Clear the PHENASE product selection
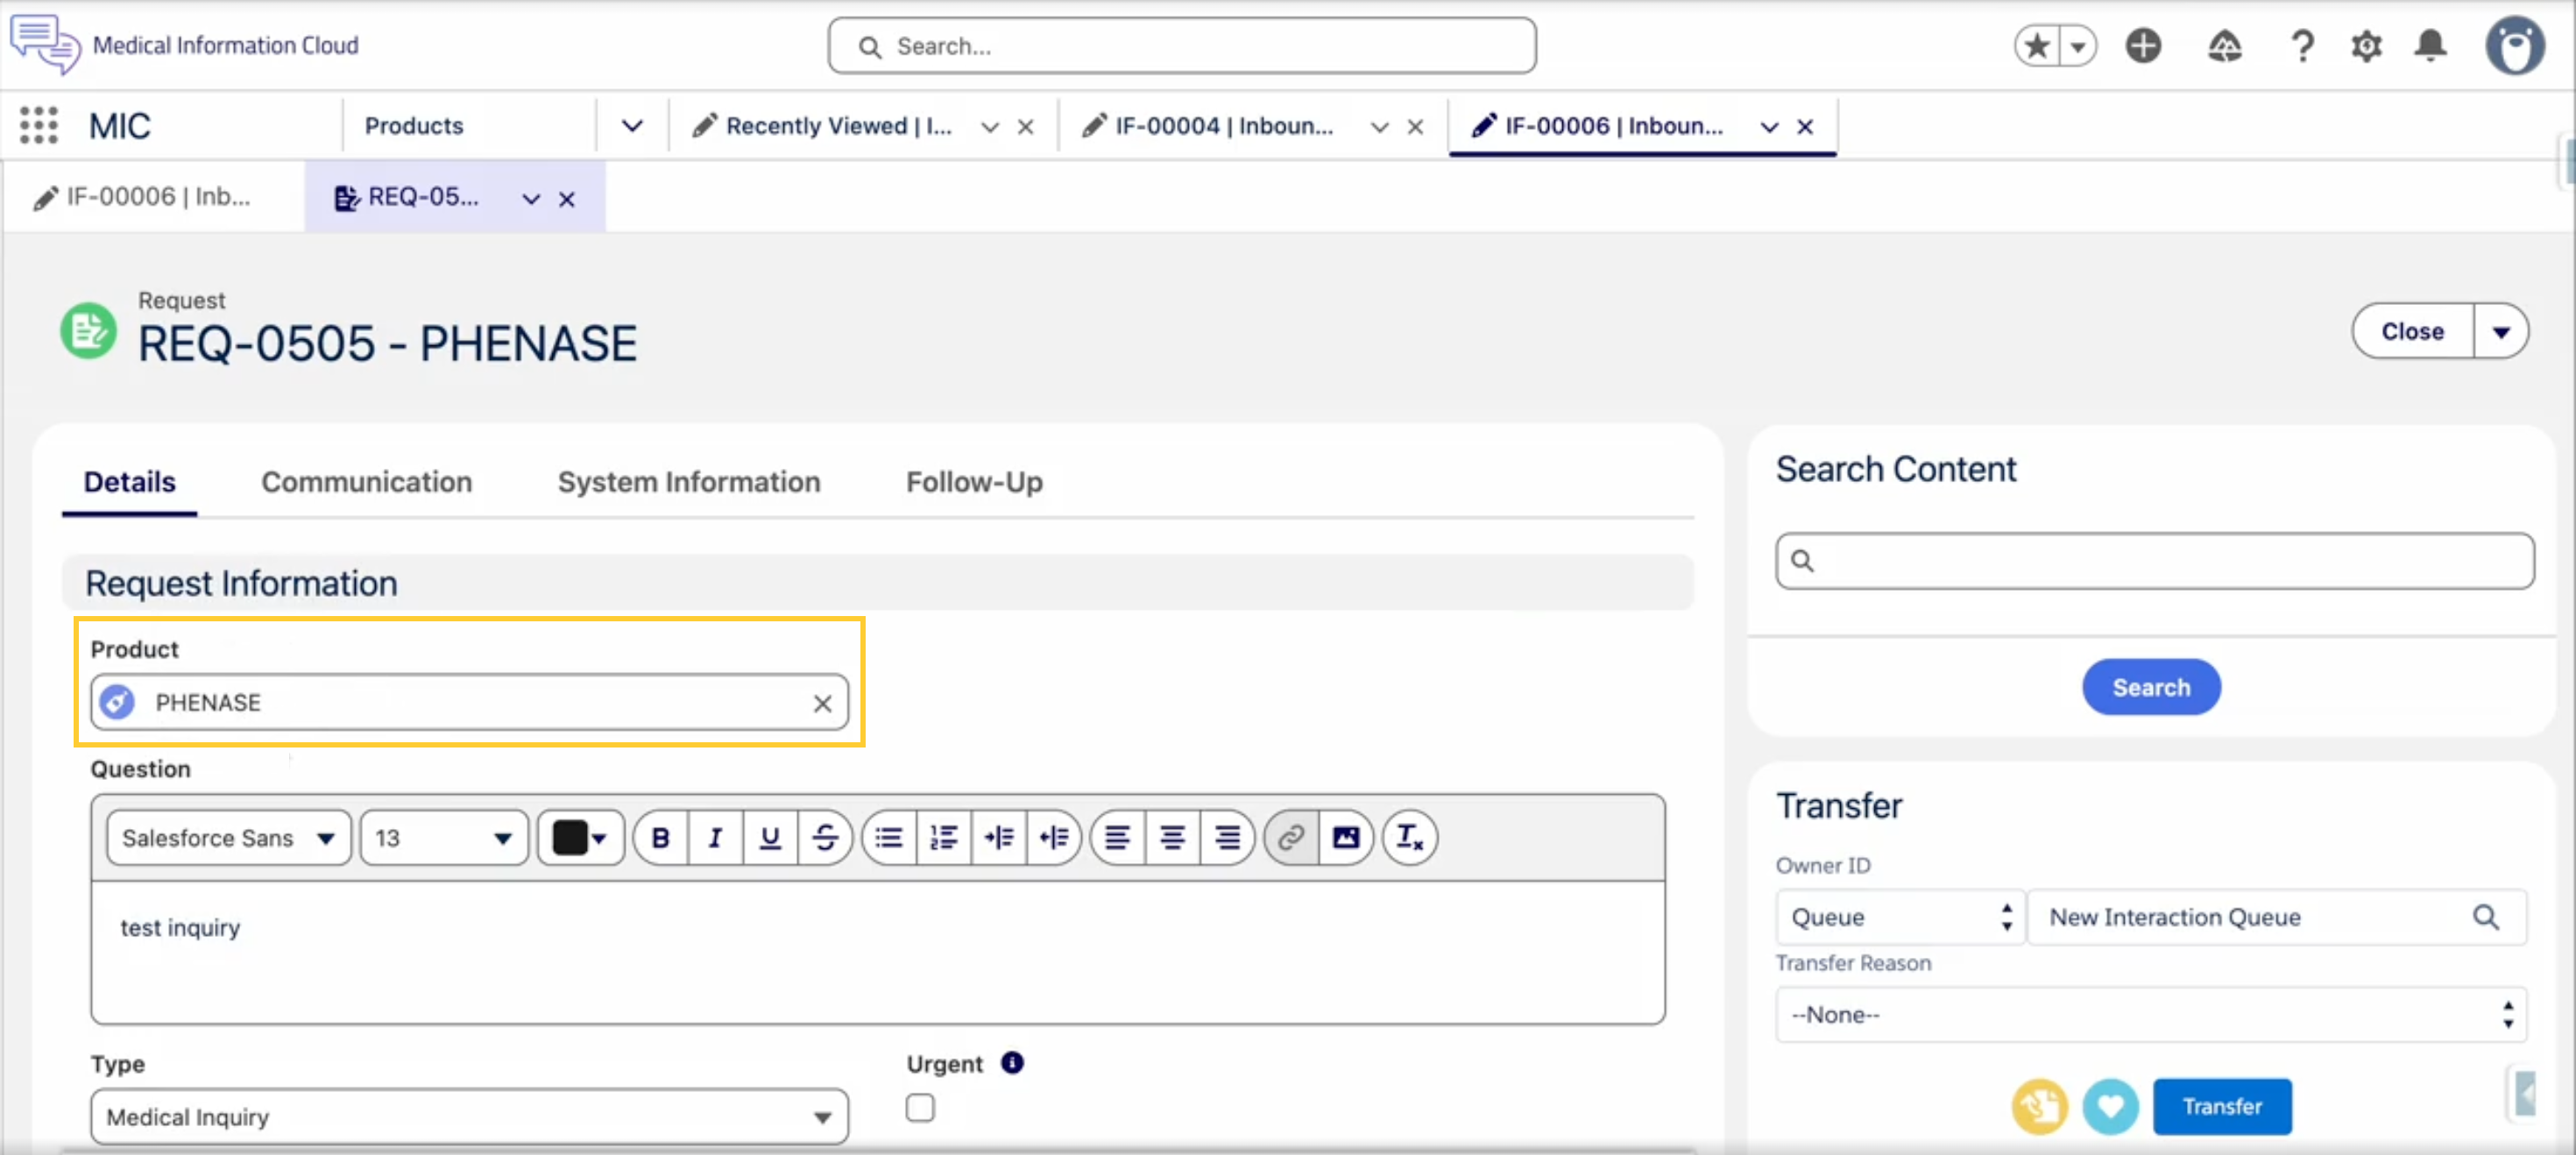Image resolution: width=2576 pixels, height=1155 pixels. tap(823, 704)
